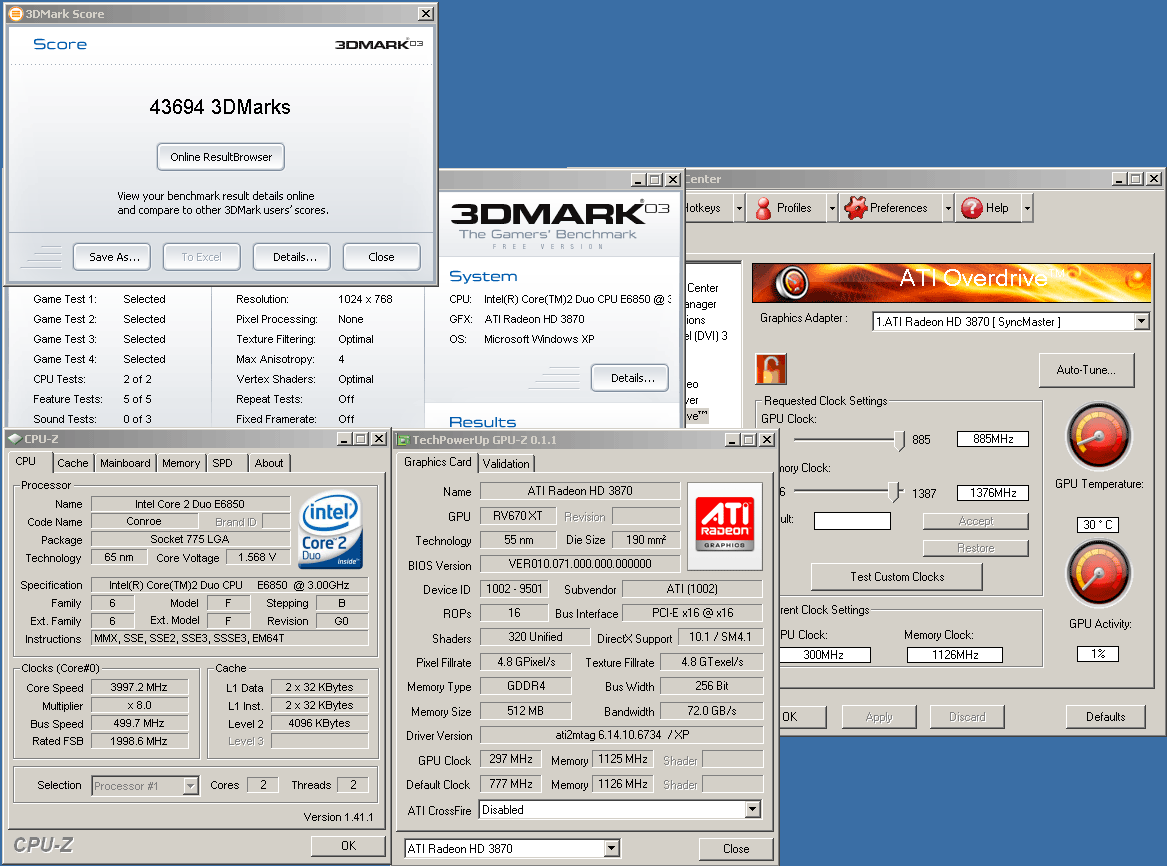The height and width of the screenshot is (866, 1167).
Task: Click Details in the 3DMark Score window
Action: pos(294,257)
